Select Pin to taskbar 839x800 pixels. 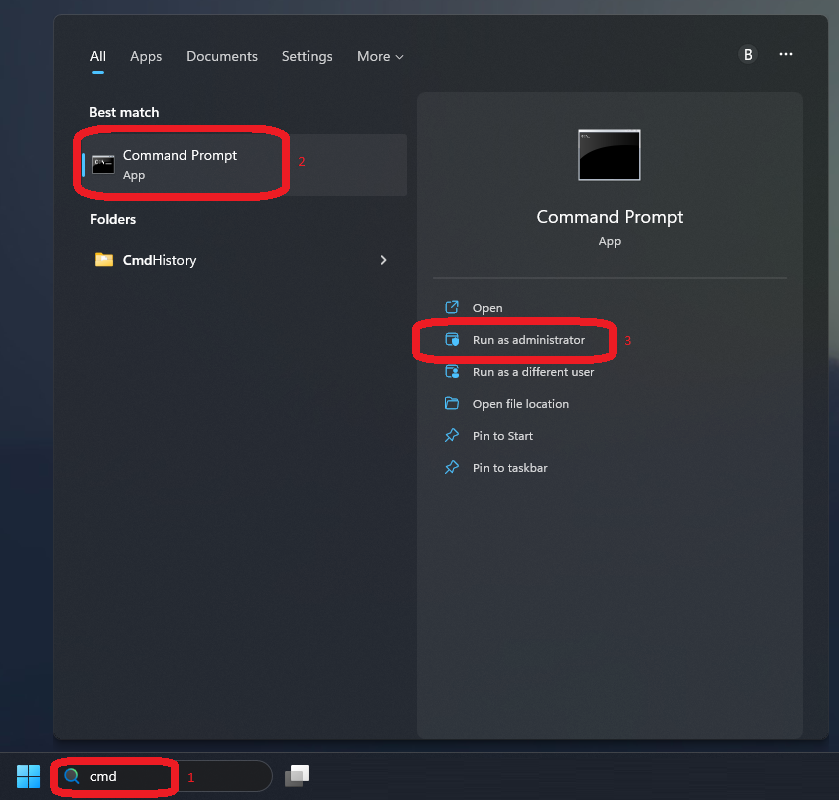coord(609,468)
